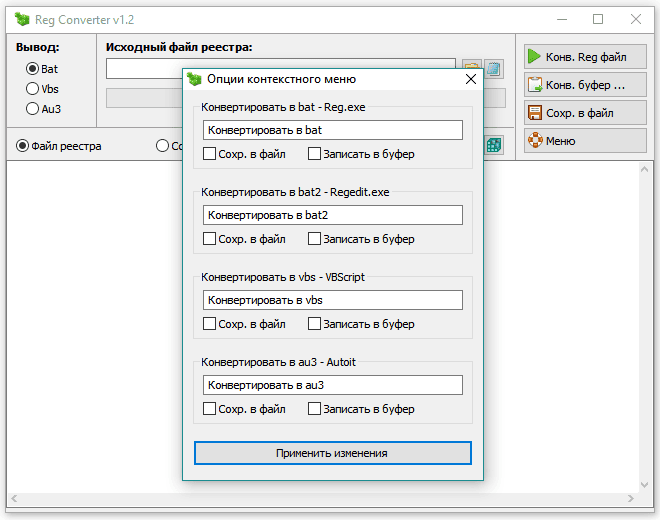Close the Опции контекстного меню dialog

[471, 79]
